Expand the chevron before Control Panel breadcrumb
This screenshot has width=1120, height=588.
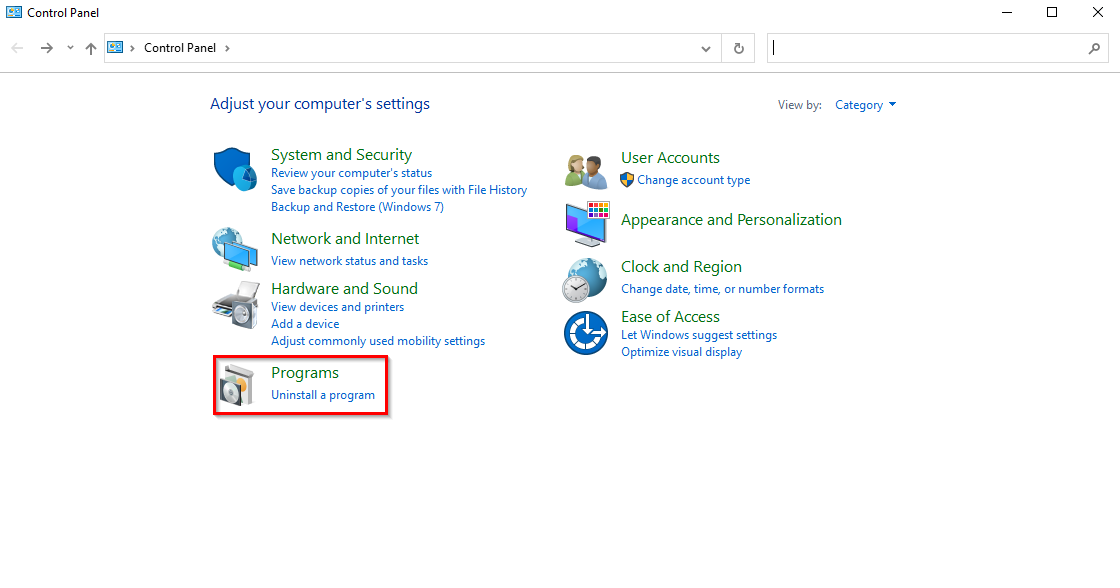click(132, 48)
